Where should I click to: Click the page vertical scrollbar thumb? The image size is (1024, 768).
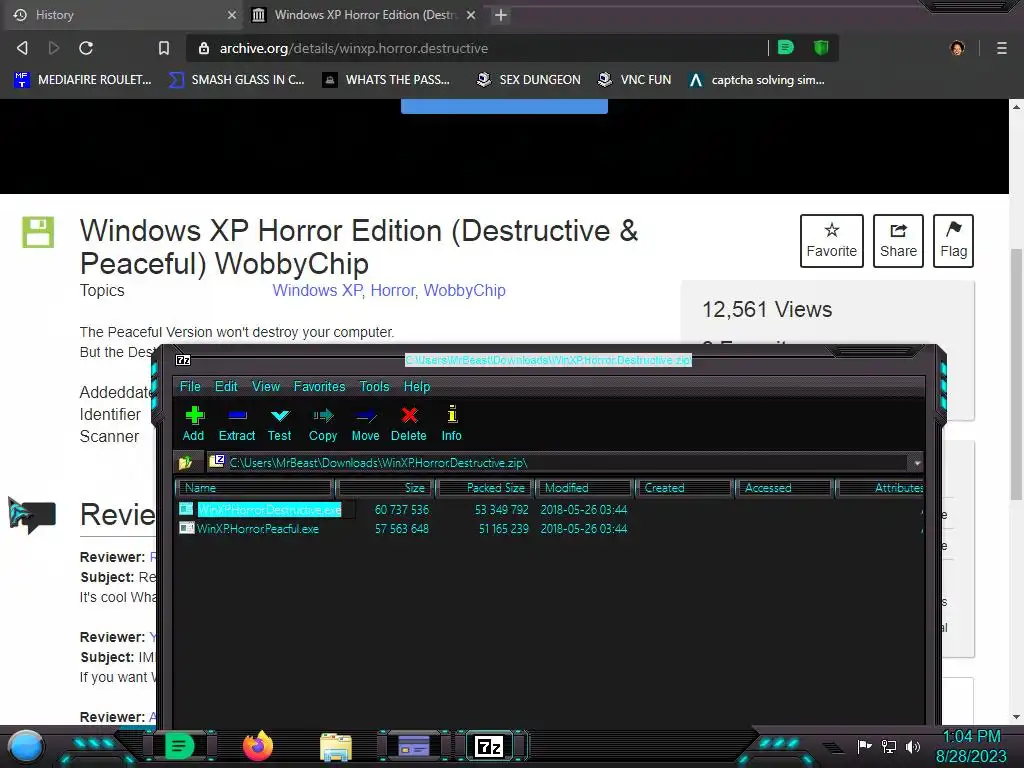(x=1016, y=374)
